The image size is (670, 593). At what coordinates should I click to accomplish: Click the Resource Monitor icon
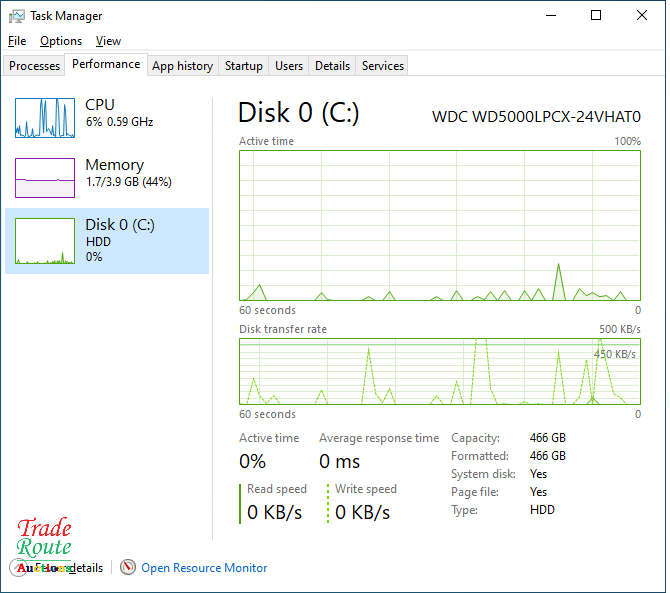pos(128,568)
